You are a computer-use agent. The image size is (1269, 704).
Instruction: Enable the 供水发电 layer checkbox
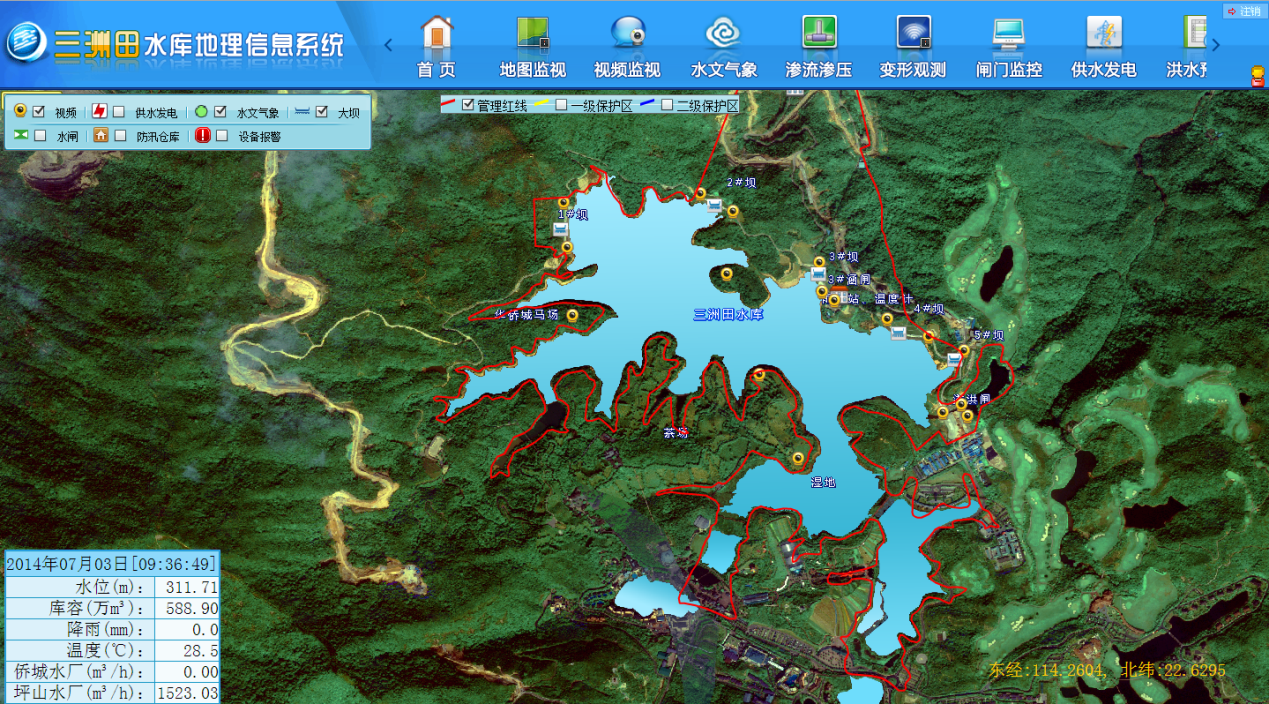(119, 112)
